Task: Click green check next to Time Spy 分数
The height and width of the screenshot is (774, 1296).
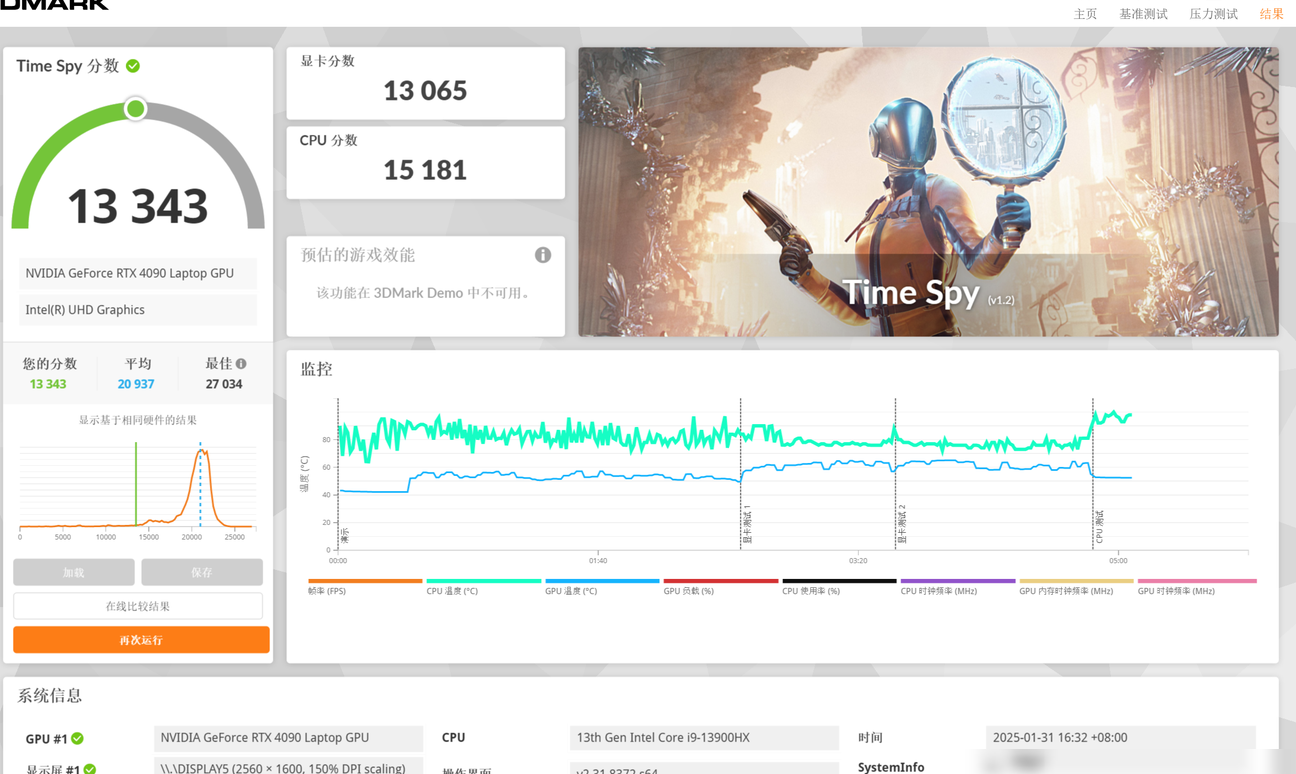Action: click(133, 66)
